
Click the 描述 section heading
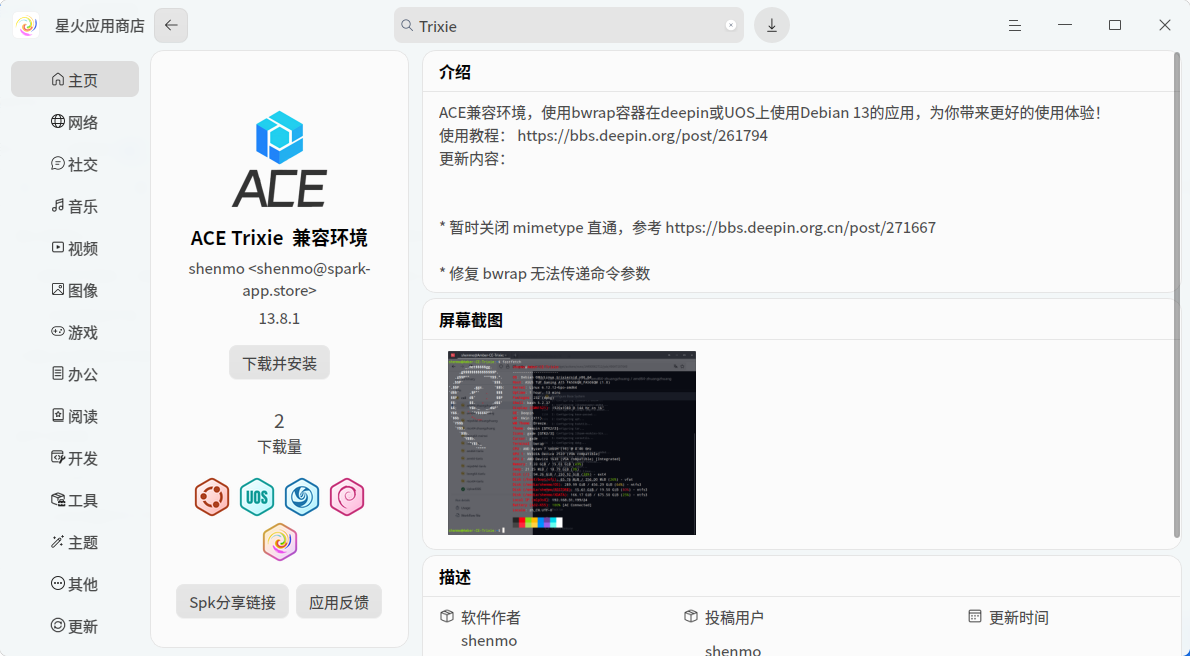pos(455,577)
